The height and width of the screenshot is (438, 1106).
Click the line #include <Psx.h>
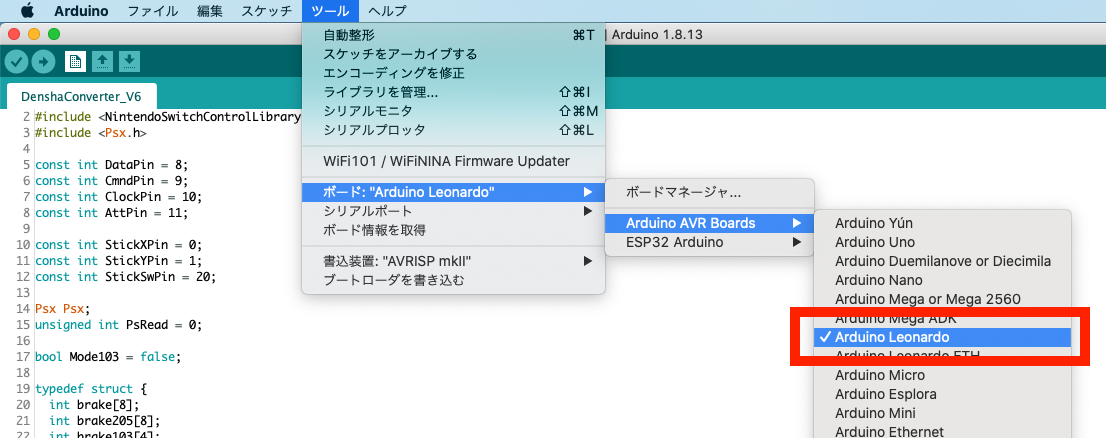90,133
